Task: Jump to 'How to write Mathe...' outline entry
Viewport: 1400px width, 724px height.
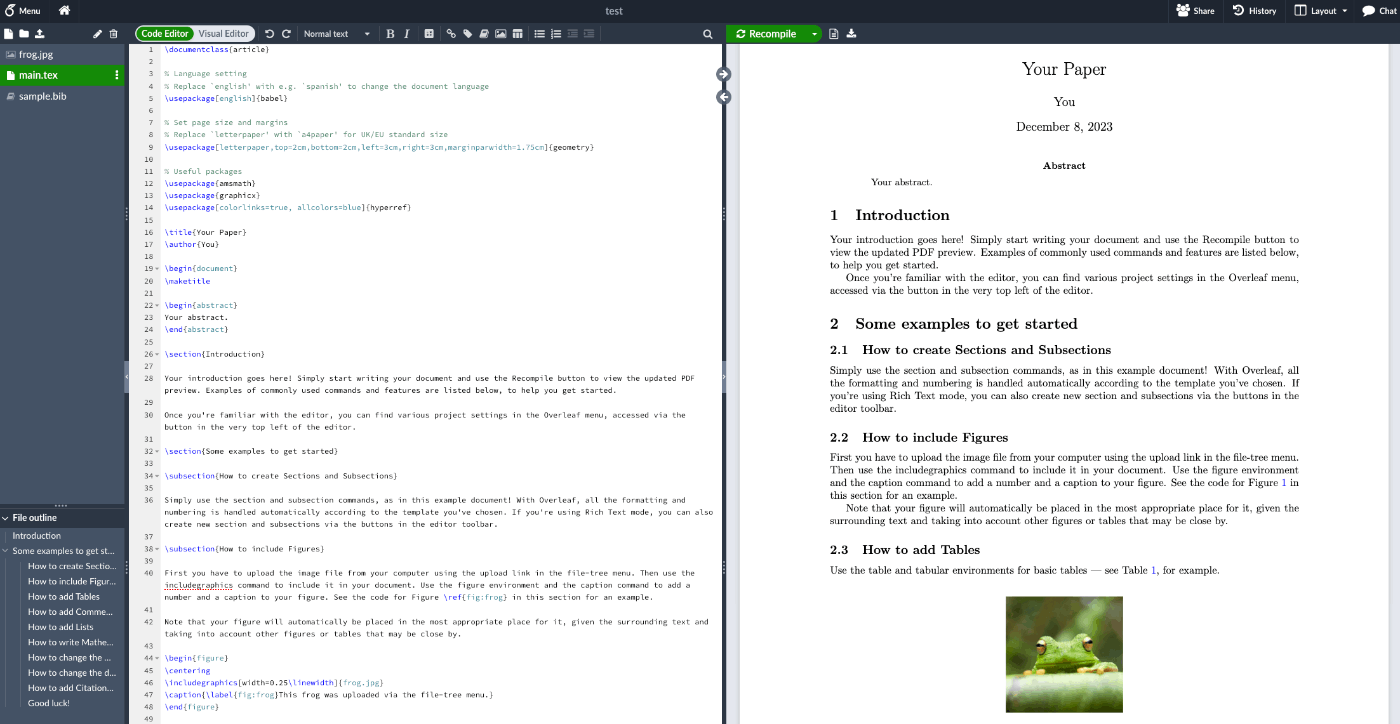Action: tap(71, 642)
